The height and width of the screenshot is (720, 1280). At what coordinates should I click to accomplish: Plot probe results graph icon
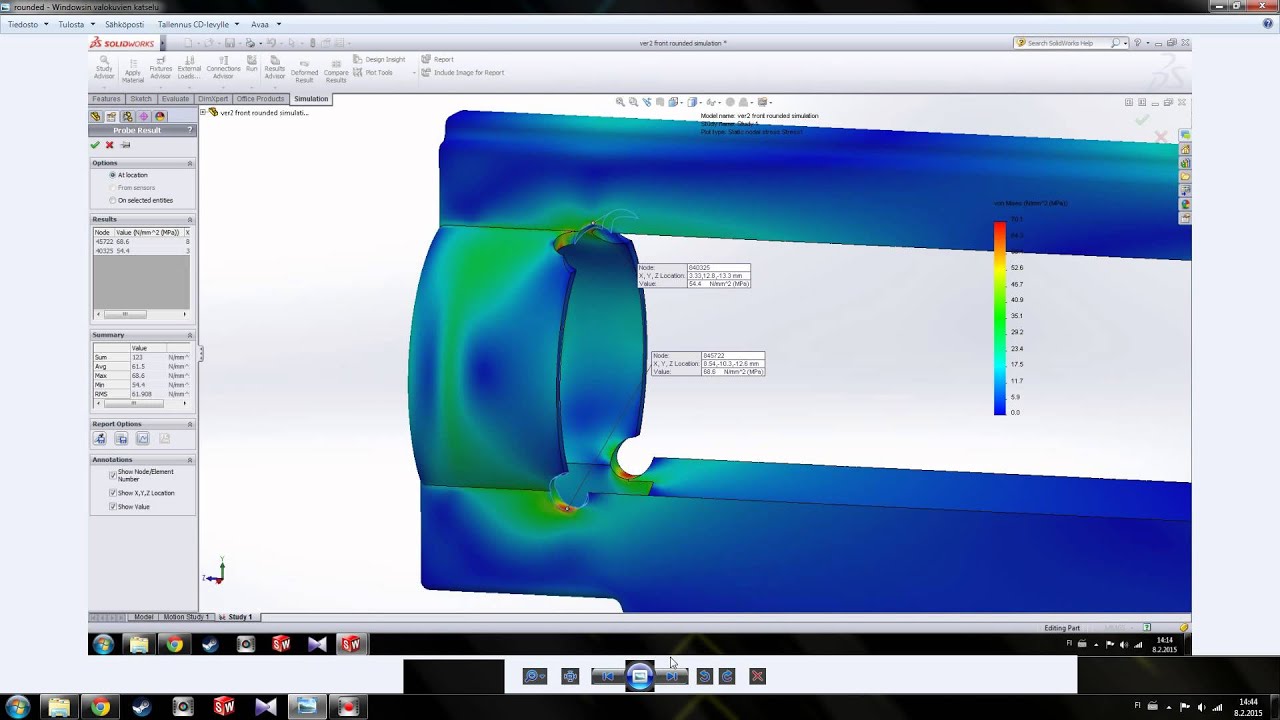pyautogui.click(x=143, y=439)
